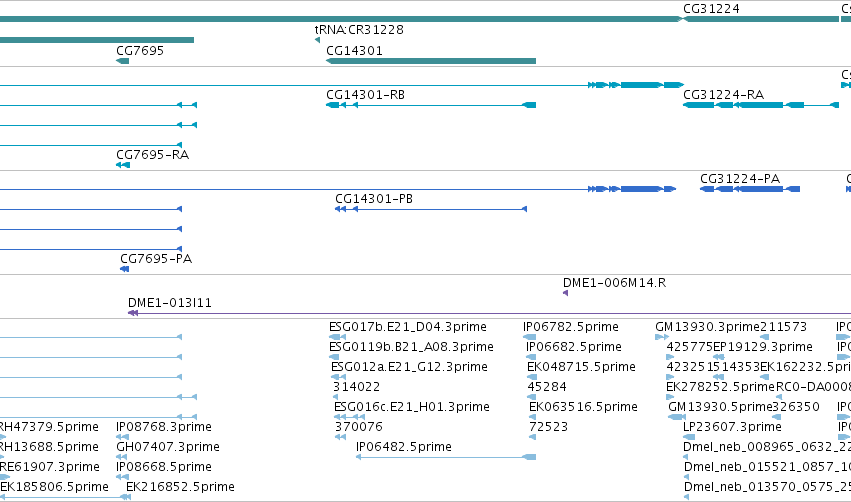Click the CG14301-PB protein label
Screen dimensions: 851x502
point(374,199)
